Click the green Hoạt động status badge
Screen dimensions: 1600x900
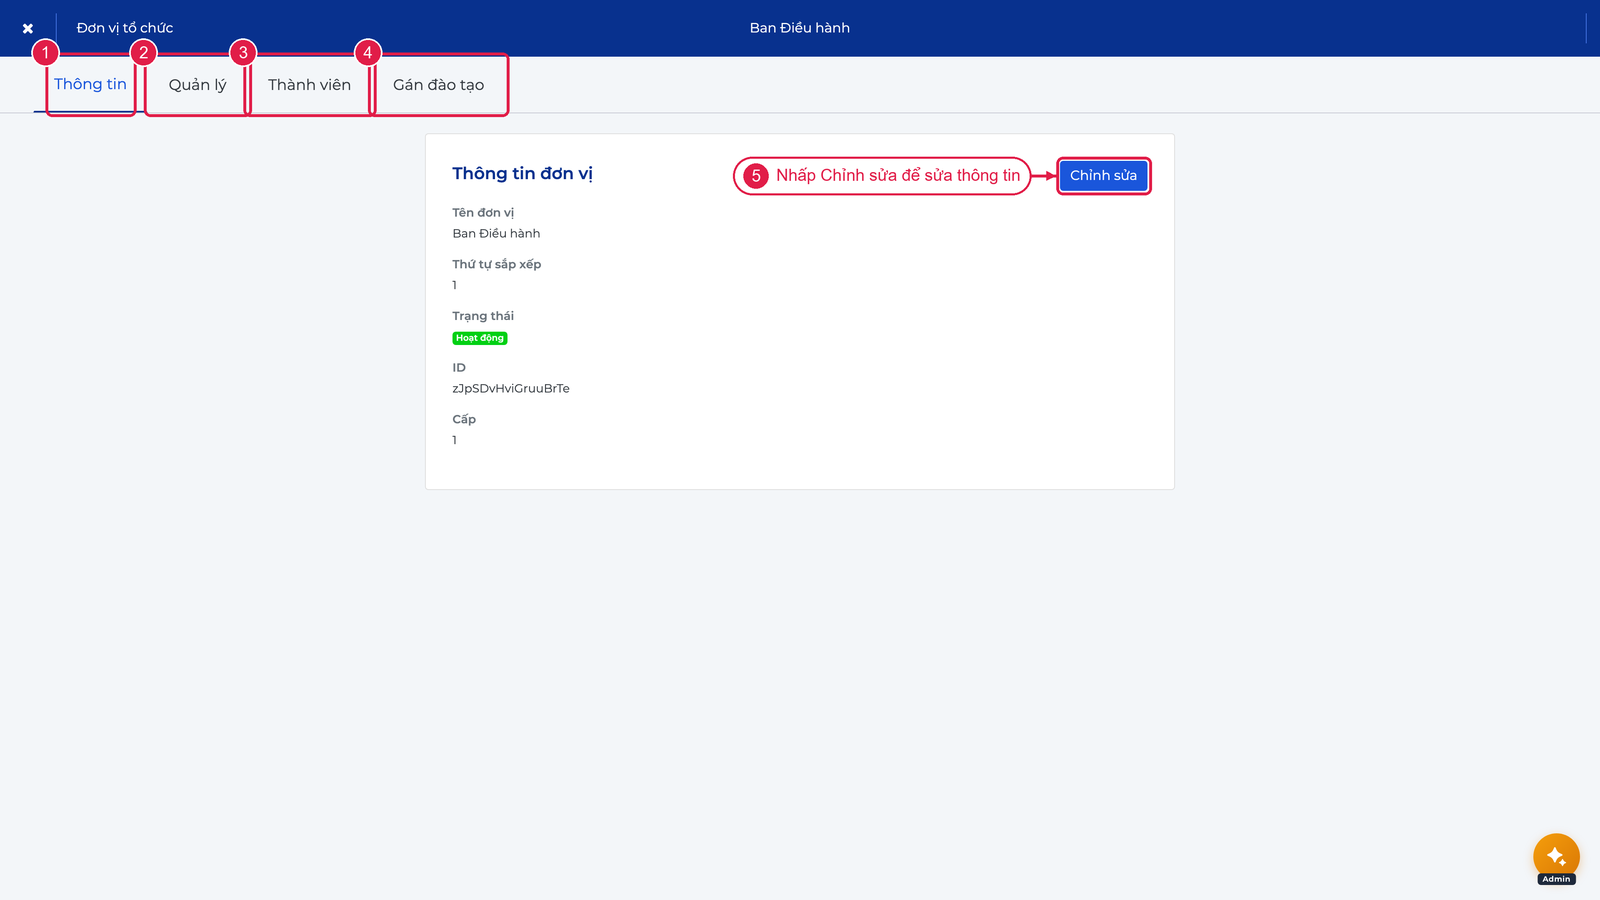click(x=480, y=338)
